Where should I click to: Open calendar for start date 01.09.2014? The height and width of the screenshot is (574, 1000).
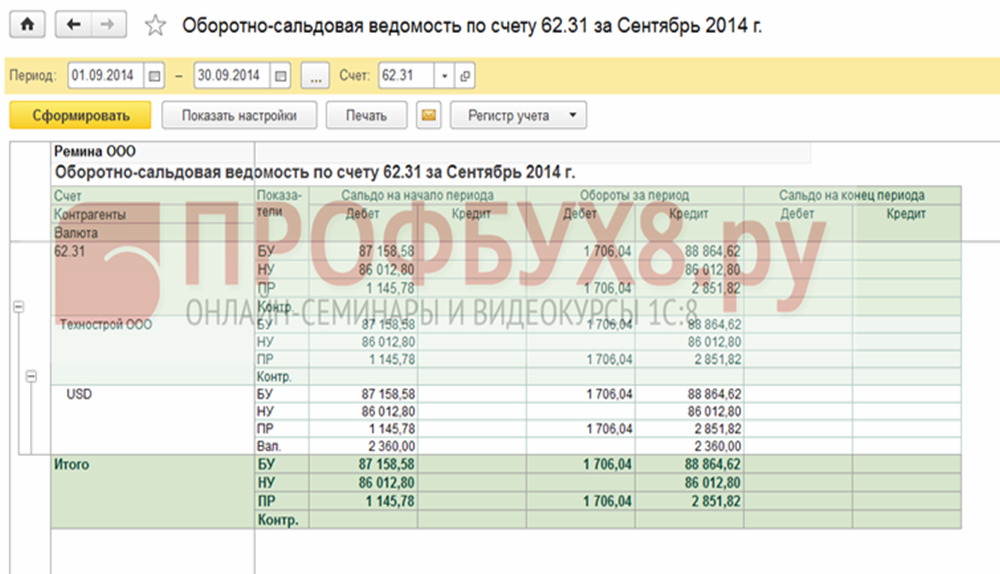[154, 76]
